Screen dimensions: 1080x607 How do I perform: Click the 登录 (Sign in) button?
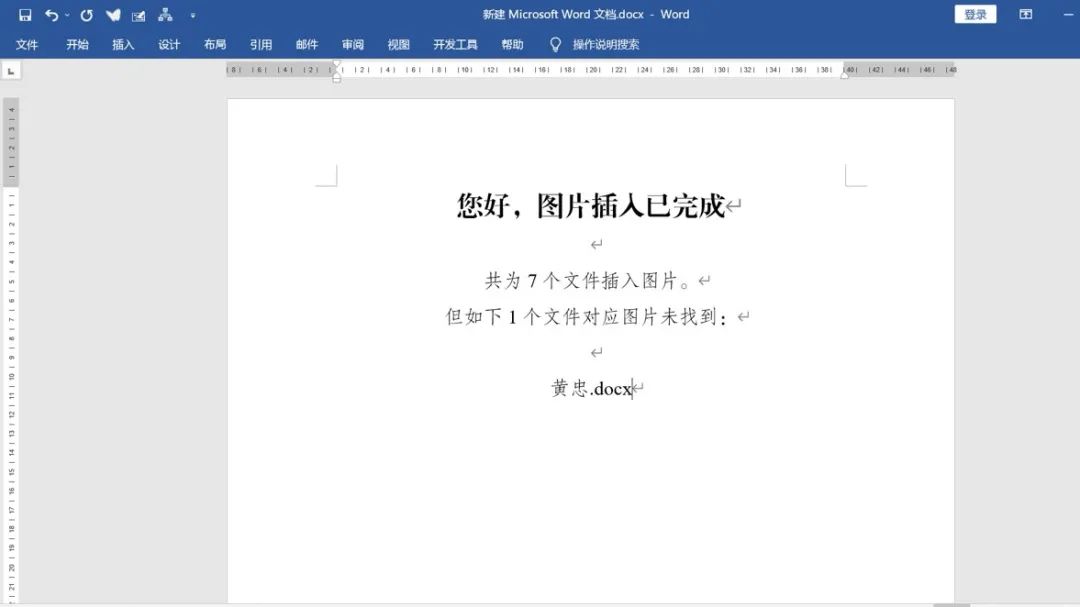click(973, 14)
